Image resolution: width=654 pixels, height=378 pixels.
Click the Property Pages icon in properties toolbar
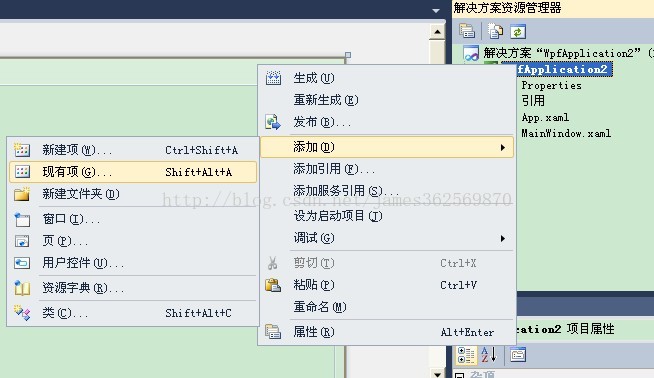(x=518, y=355)
